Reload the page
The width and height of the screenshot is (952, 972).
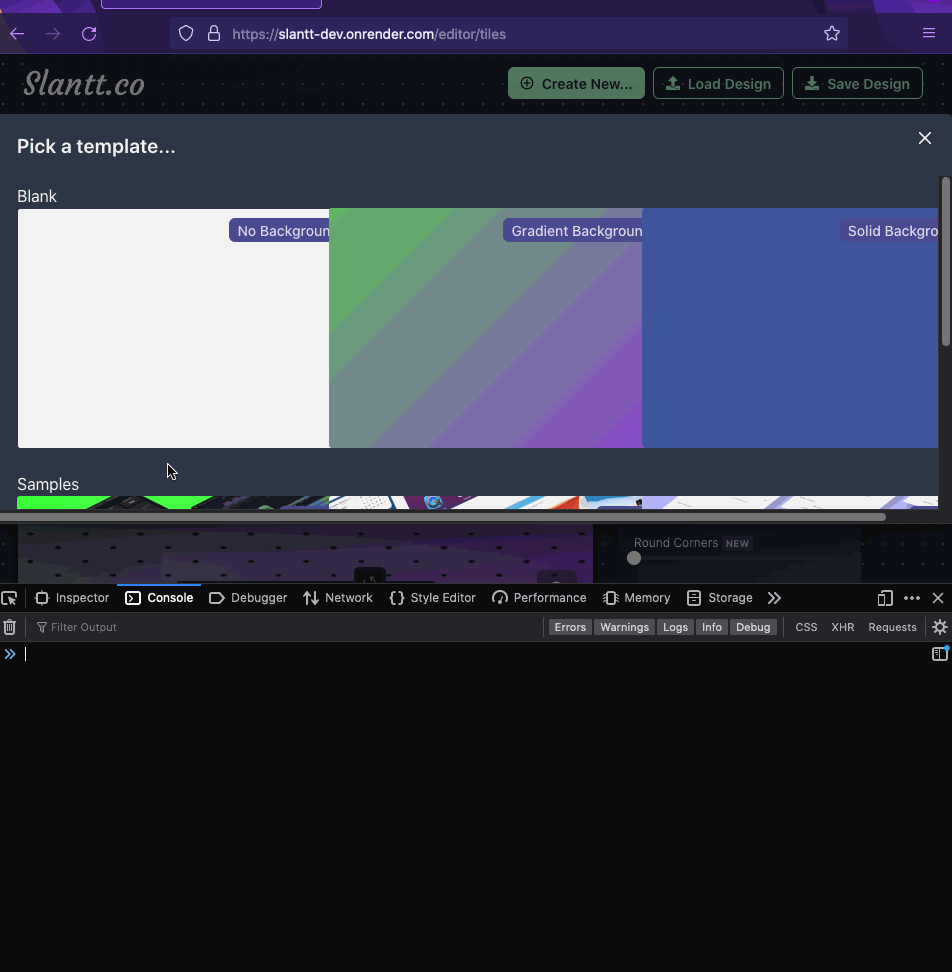click(89, 33)
